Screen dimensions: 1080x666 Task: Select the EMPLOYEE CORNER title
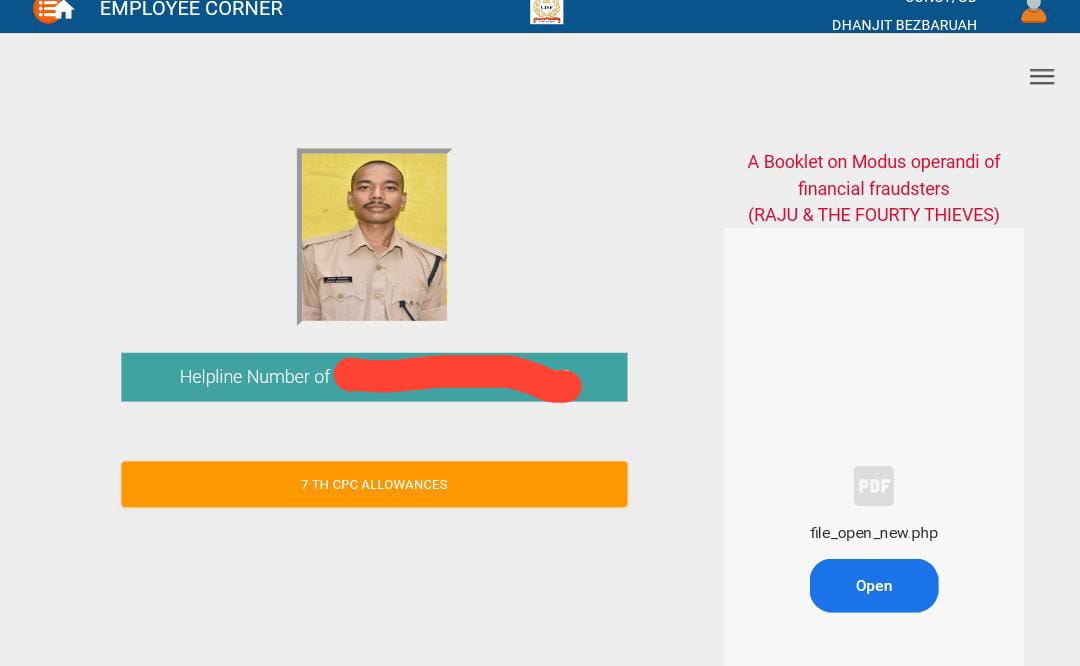191,10
